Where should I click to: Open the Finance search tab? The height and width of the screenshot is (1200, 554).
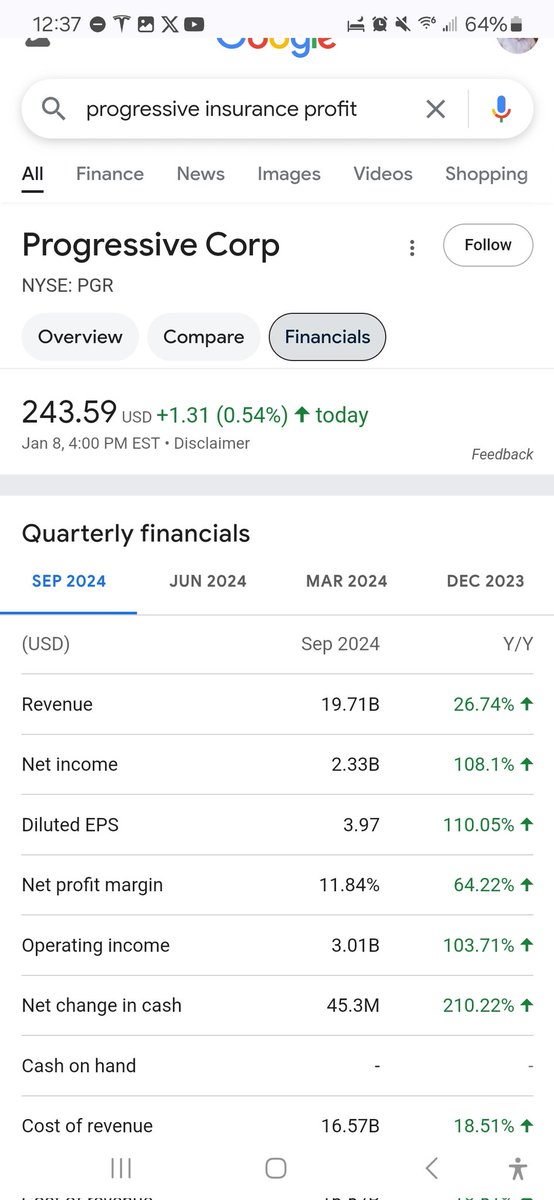(x=110, y=174)
